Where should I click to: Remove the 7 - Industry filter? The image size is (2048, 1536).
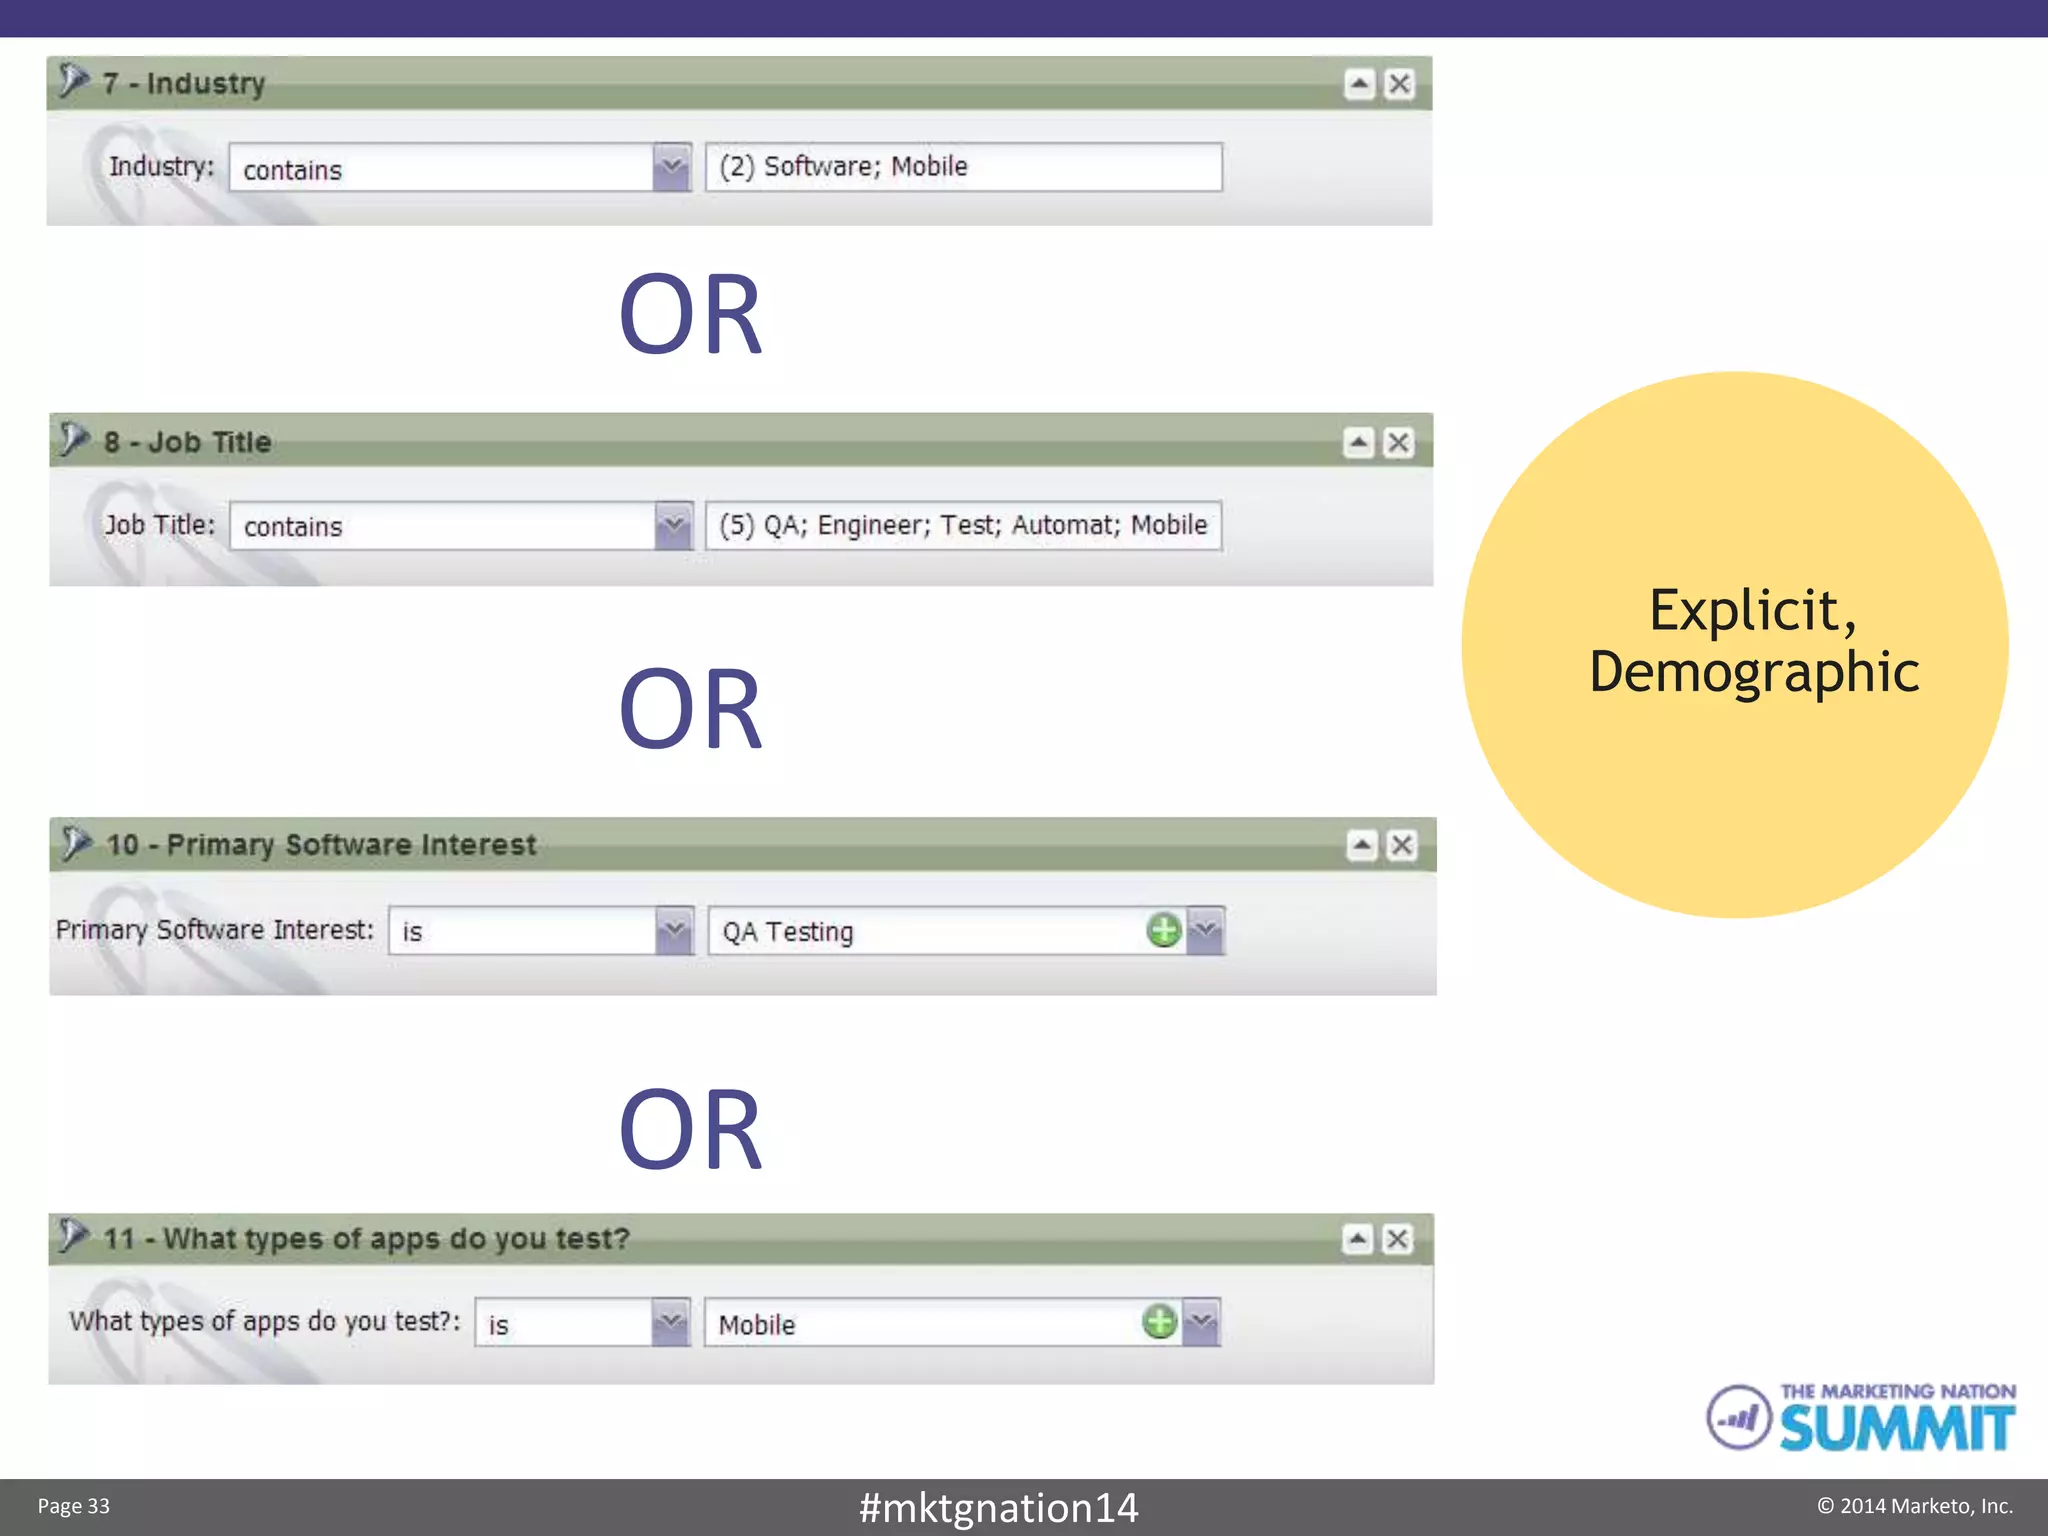pos(1400,84)
